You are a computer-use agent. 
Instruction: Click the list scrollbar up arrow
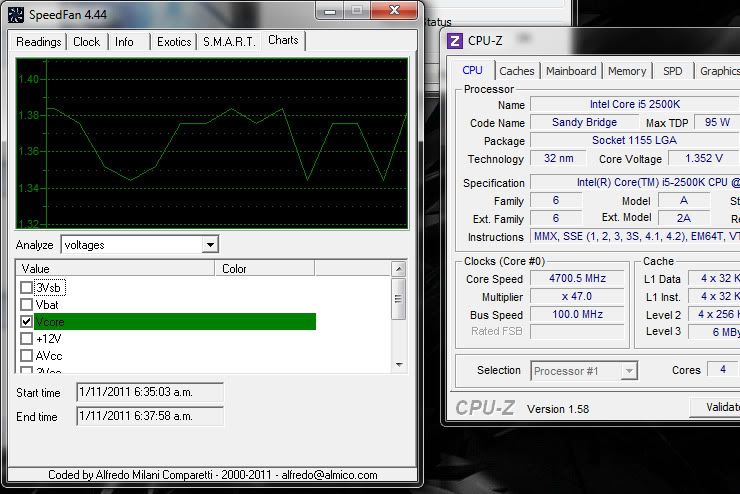pos(399,269)
